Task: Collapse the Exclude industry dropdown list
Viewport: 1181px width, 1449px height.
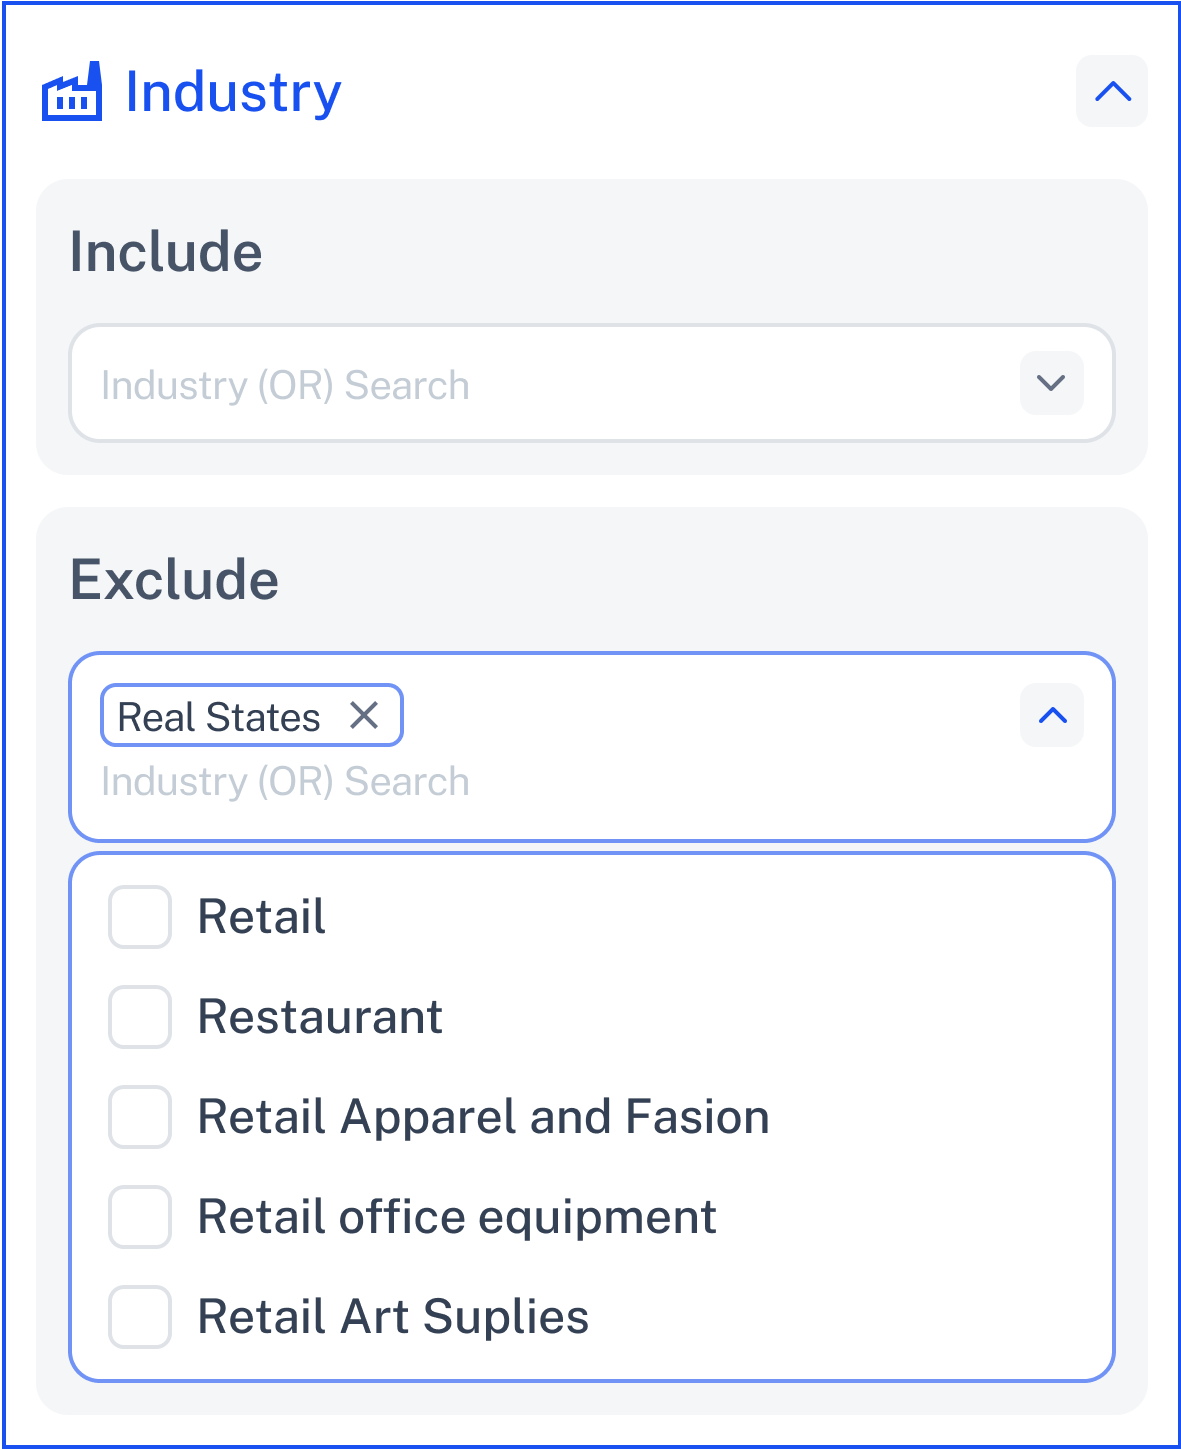Action: [1052, 715]
